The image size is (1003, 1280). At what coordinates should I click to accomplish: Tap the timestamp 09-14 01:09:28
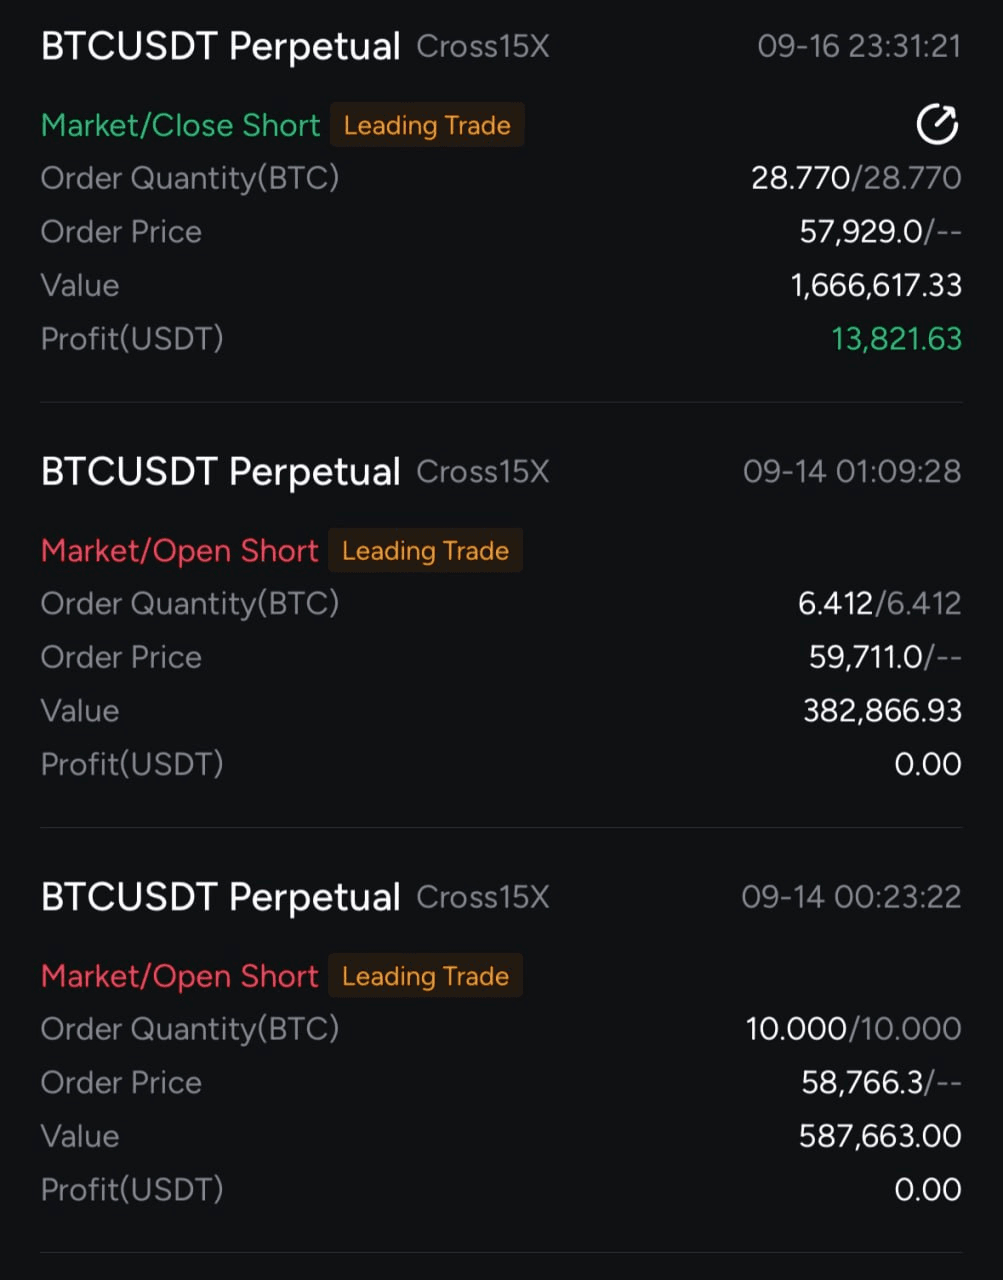(x=852, y=472)
